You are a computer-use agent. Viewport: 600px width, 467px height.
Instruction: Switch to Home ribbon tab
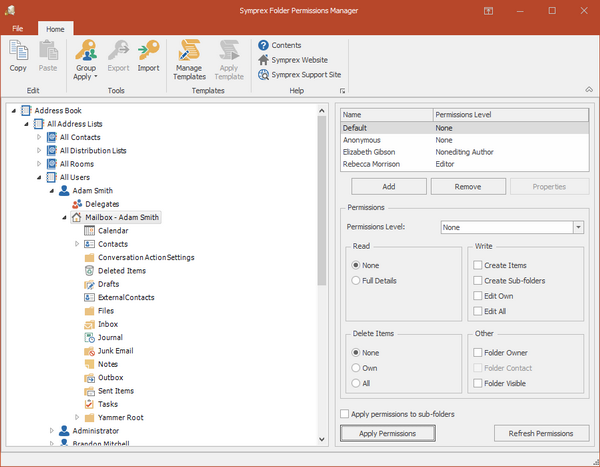[55, 29]
